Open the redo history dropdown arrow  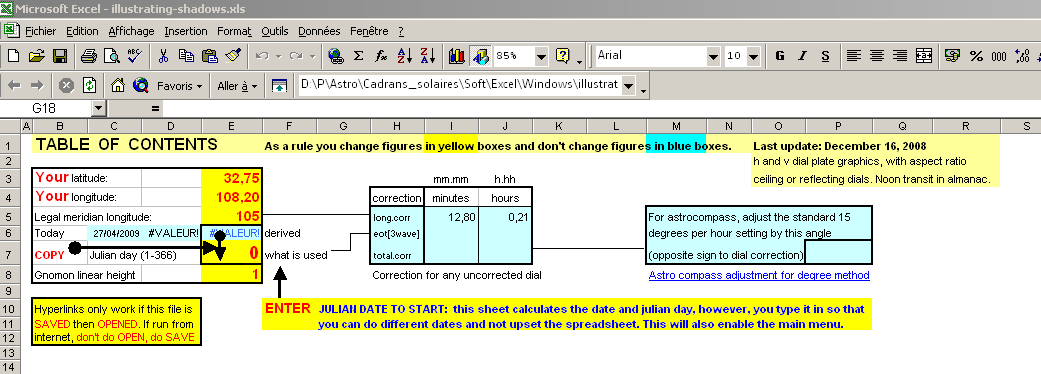313,56
